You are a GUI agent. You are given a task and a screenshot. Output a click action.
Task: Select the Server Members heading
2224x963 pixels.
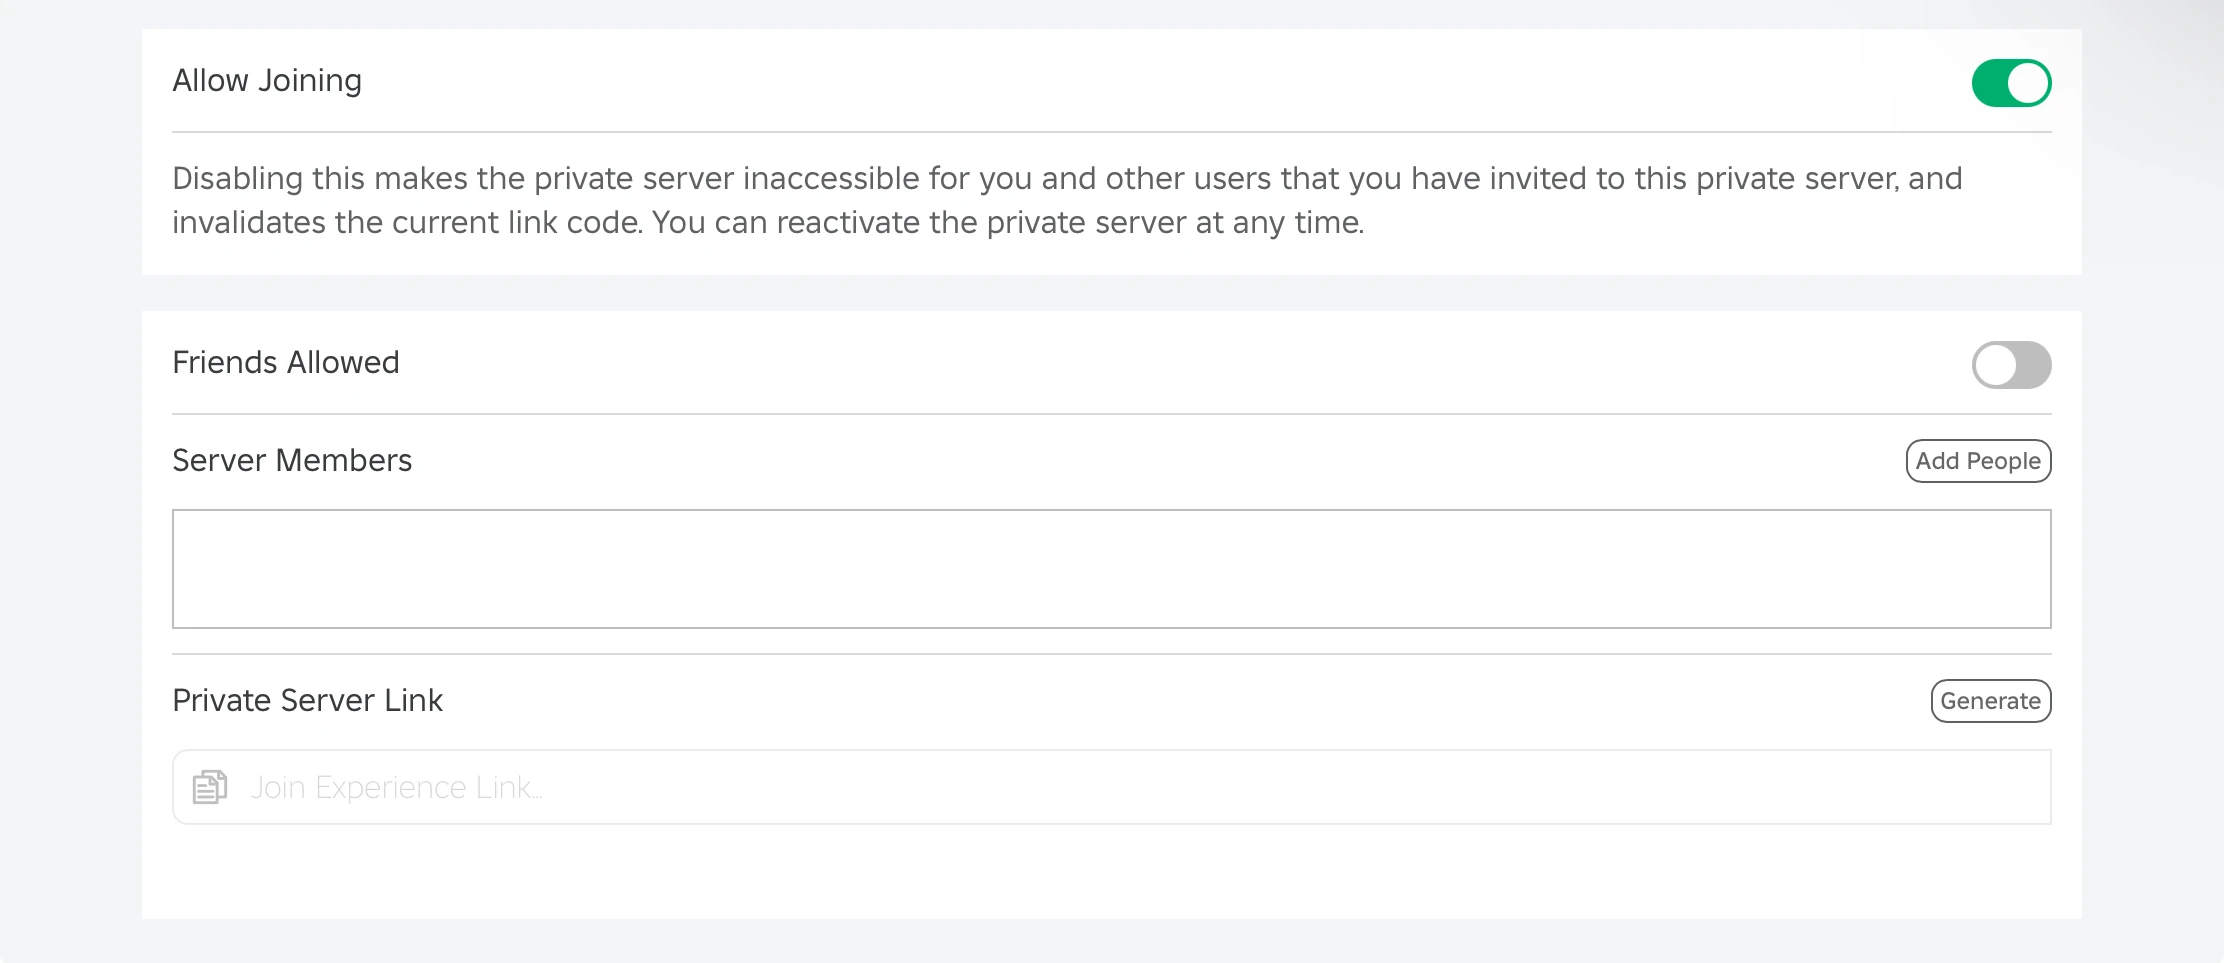tap(291, 461)
